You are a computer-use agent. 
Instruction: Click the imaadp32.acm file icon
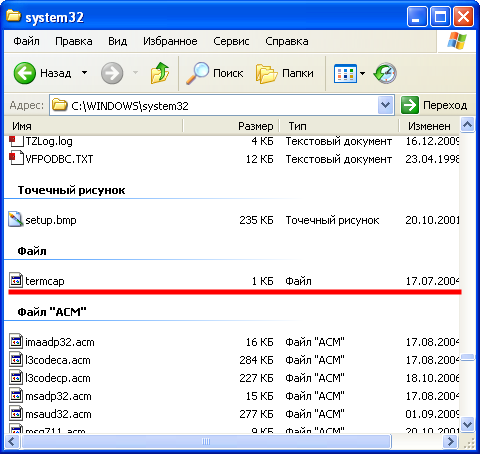tap(16, 341)
